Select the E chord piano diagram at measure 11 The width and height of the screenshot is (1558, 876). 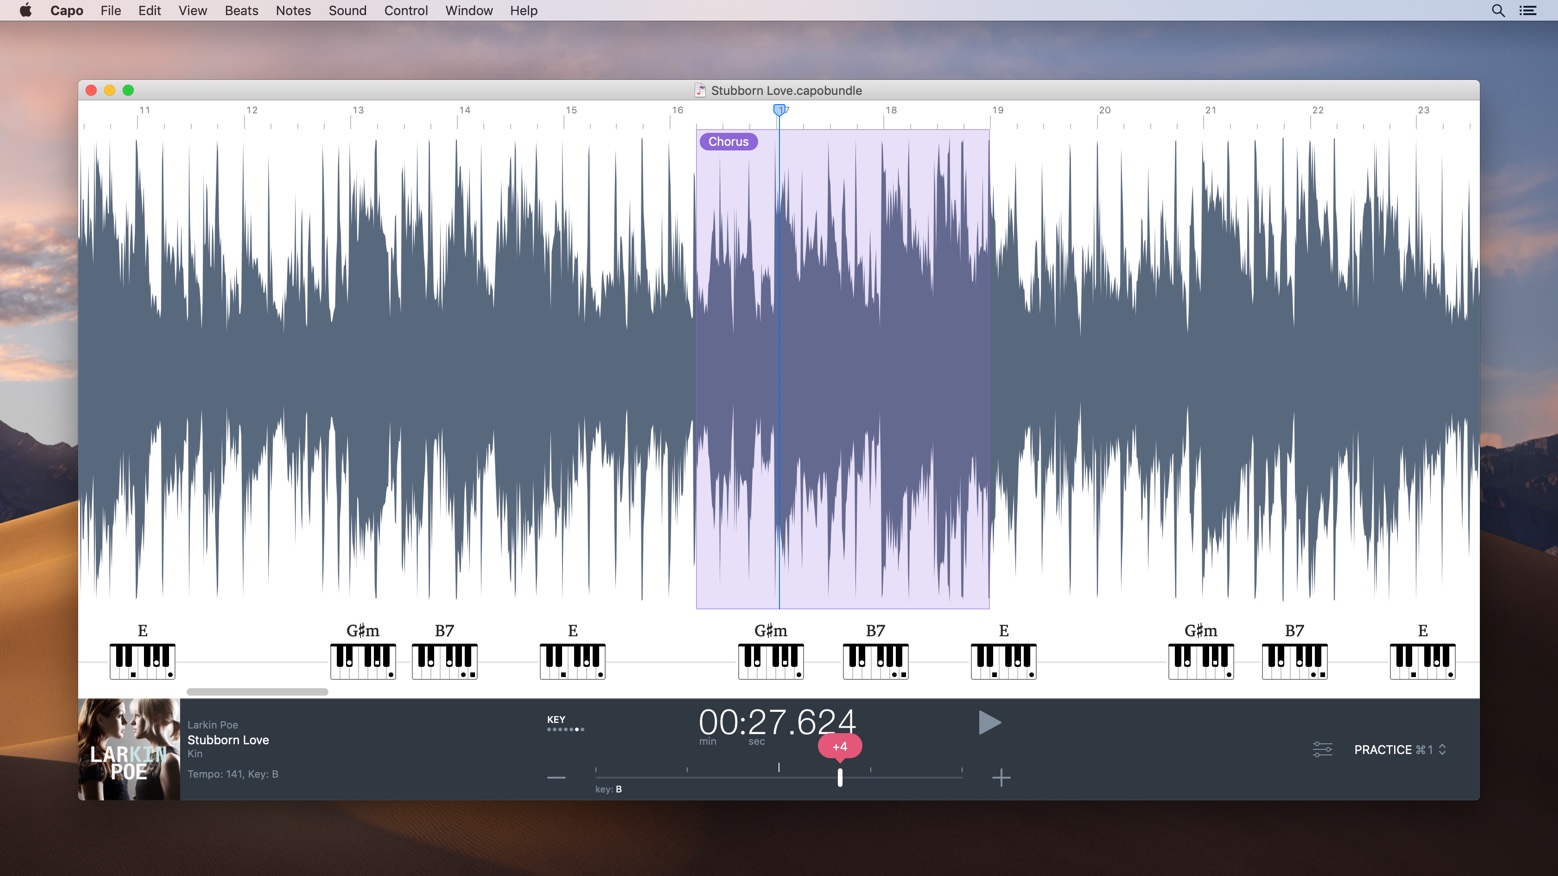(142, 661)
